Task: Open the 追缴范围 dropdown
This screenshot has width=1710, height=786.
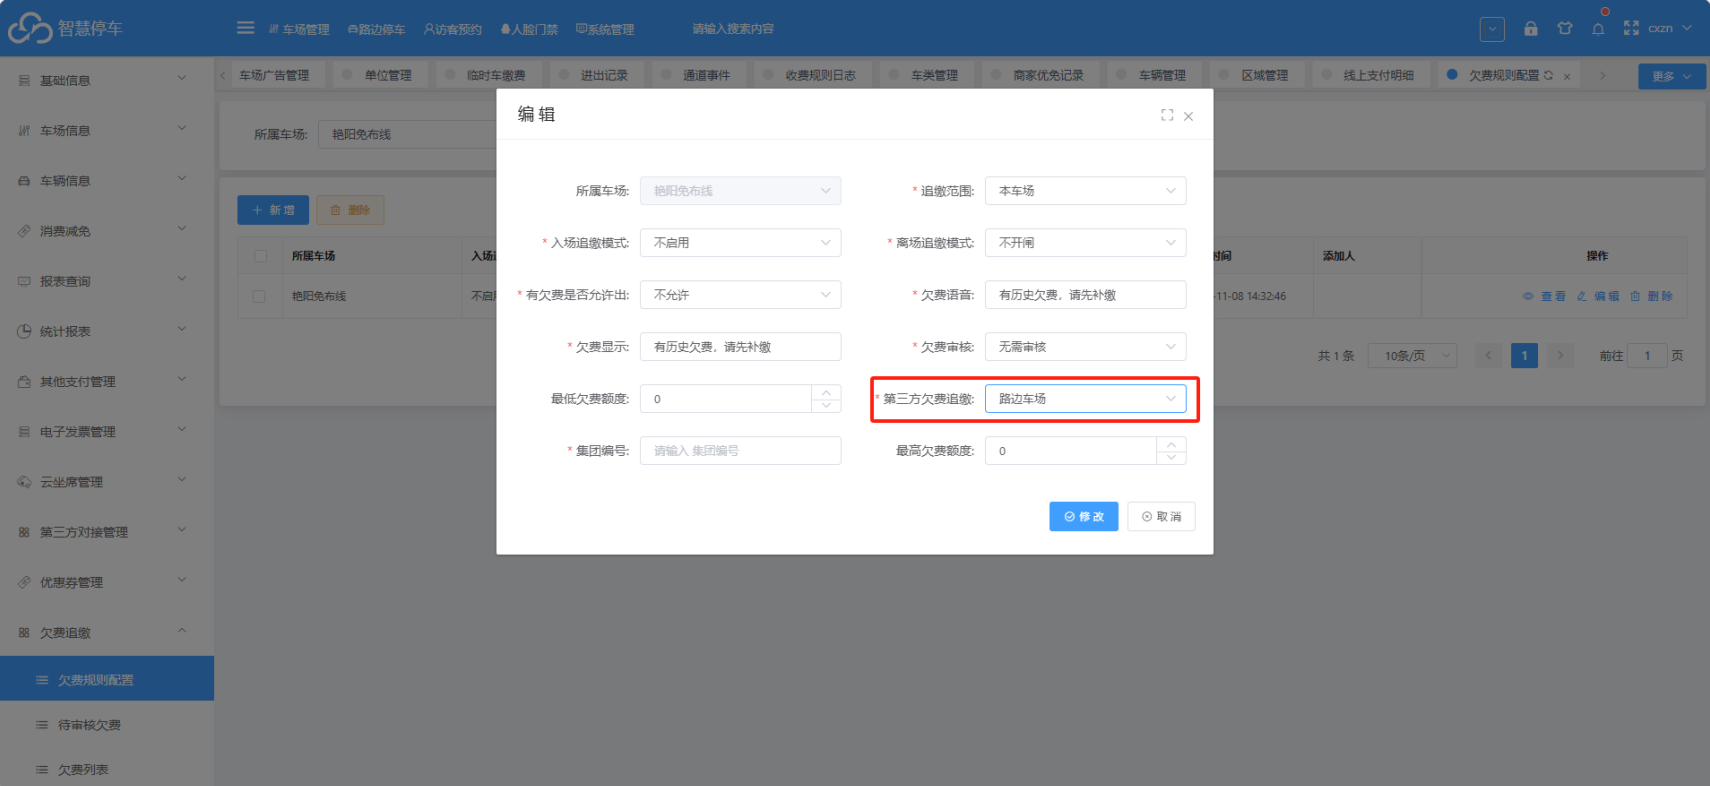Action: click(1085, 191)
